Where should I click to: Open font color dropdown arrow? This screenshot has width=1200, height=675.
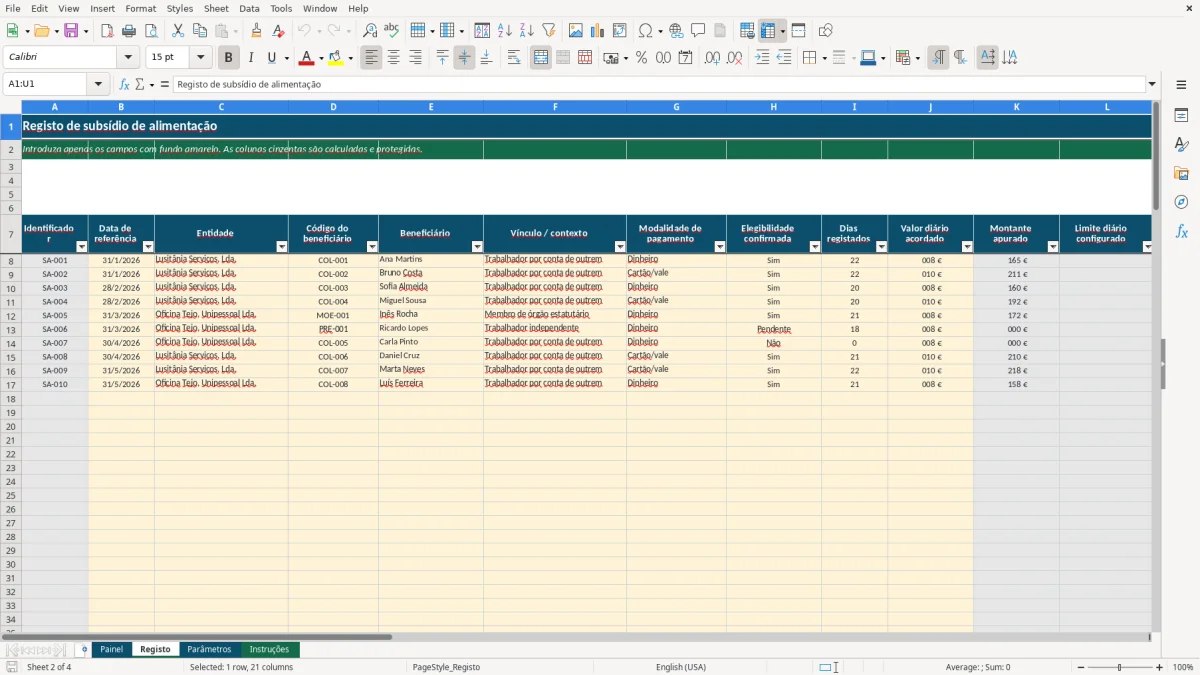pos(321,58)
